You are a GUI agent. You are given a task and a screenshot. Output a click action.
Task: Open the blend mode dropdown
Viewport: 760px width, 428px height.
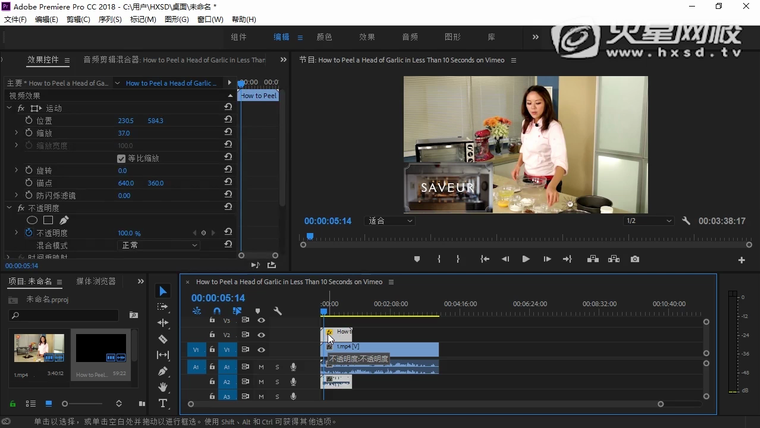160,245
